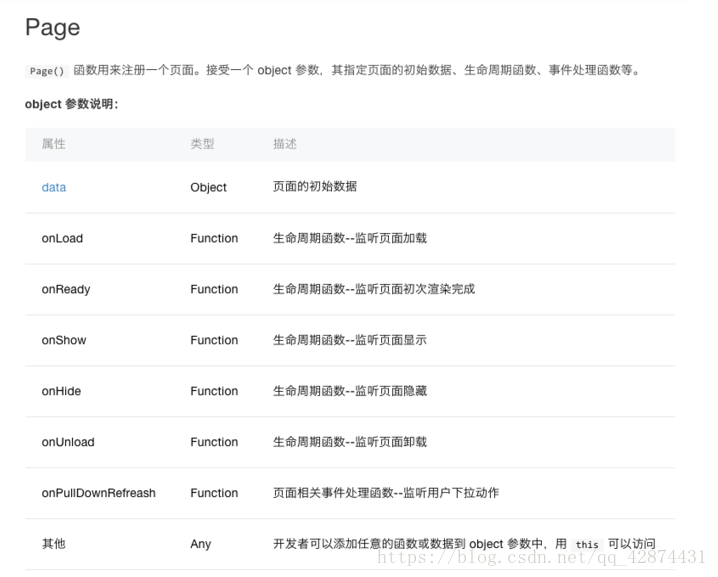This screenshot has width=718, height=577.
Task: Click the description 页面的初始数据
Action: [315, 186]
